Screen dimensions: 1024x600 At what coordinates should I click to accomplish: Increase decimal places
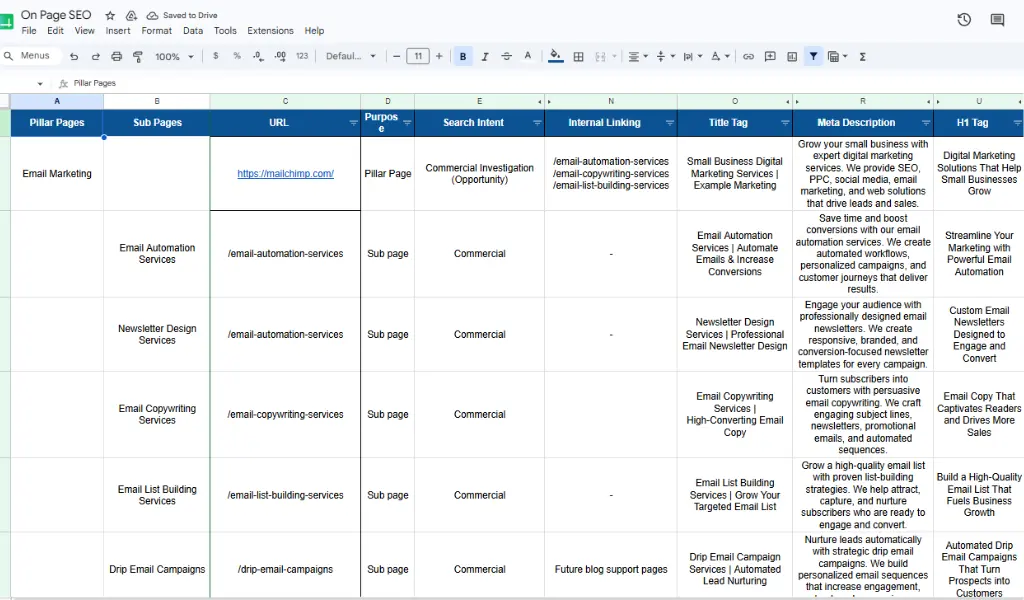click(280, 57)
